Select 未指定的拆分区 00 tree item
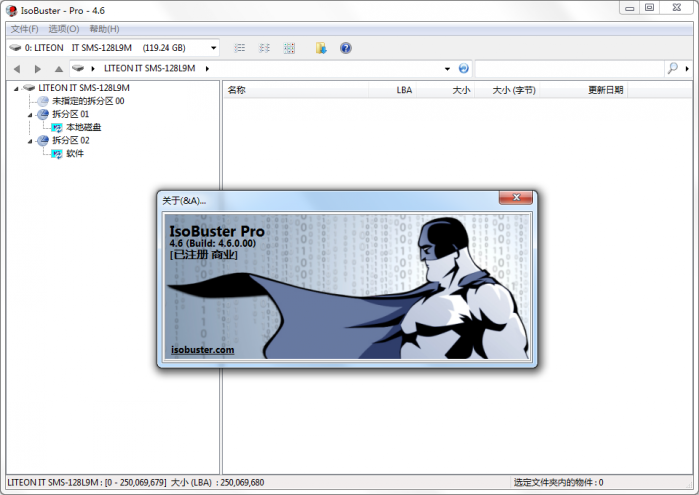Viewport: 699px width, 495px height. (x=88, y=101)
